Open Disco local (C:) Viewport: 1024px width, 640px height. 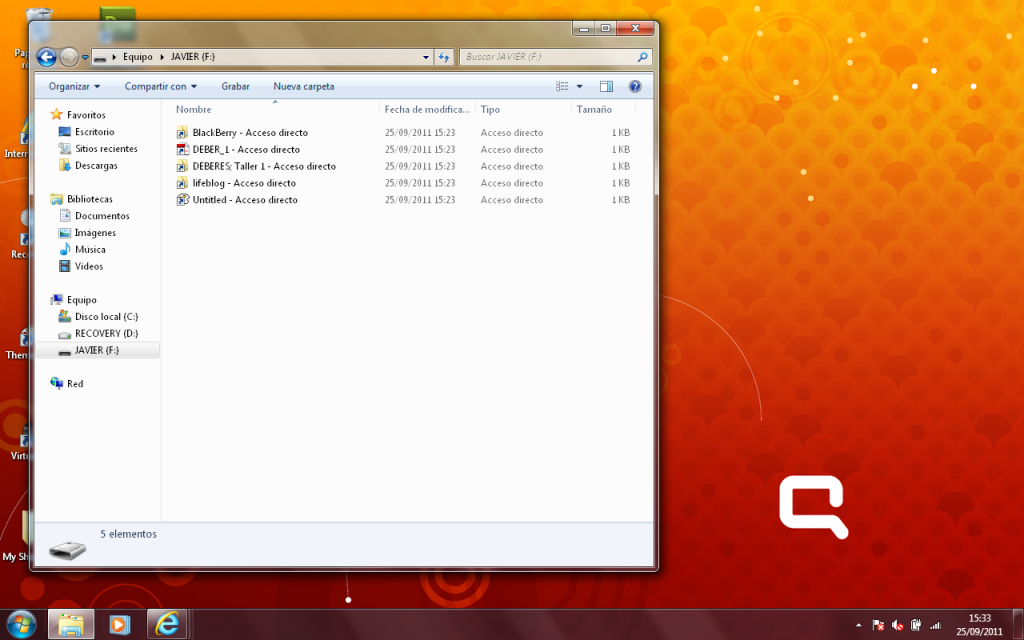click(x=106, y=317)
